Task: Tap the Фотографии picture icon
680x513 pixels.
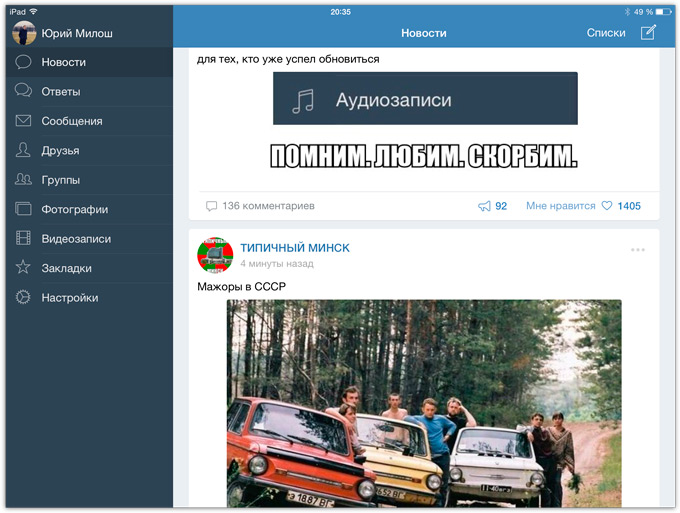Action: click(x=23, y=209)
